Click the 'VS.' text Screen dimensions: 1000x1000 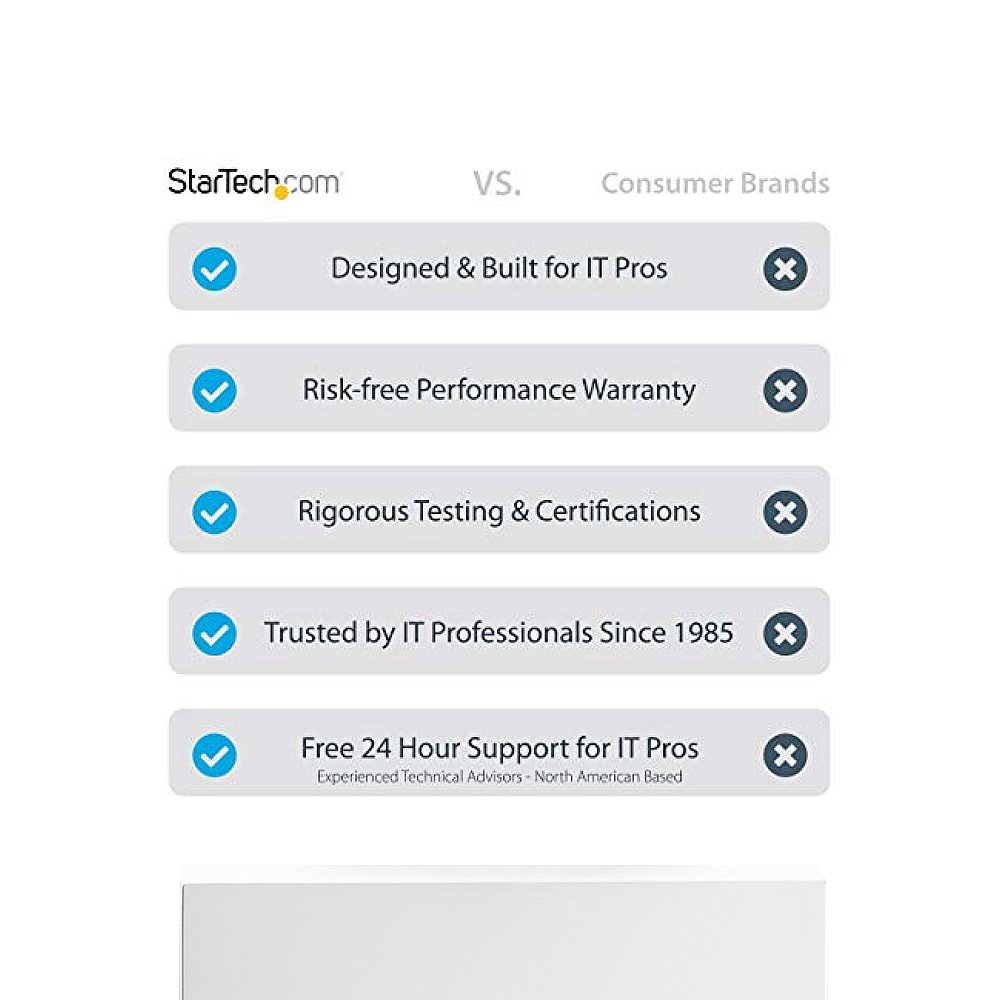[x=497, y=184]
